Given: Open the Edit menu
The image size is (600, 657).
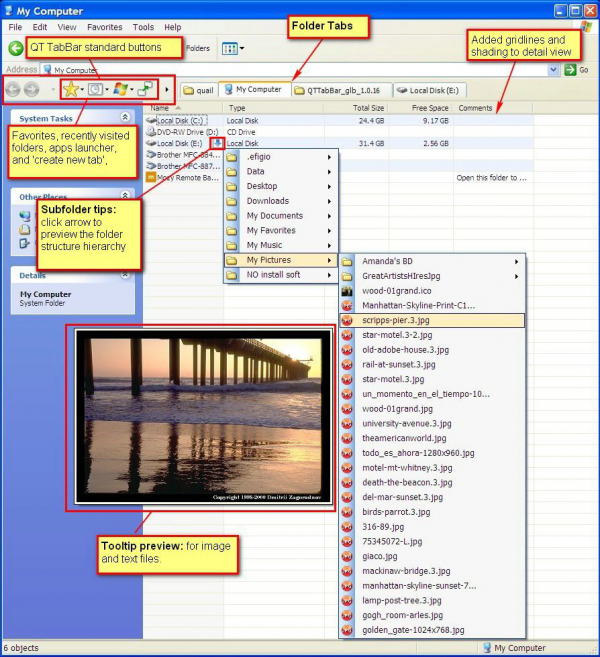Looking at the screenshot, I should 40,27.
